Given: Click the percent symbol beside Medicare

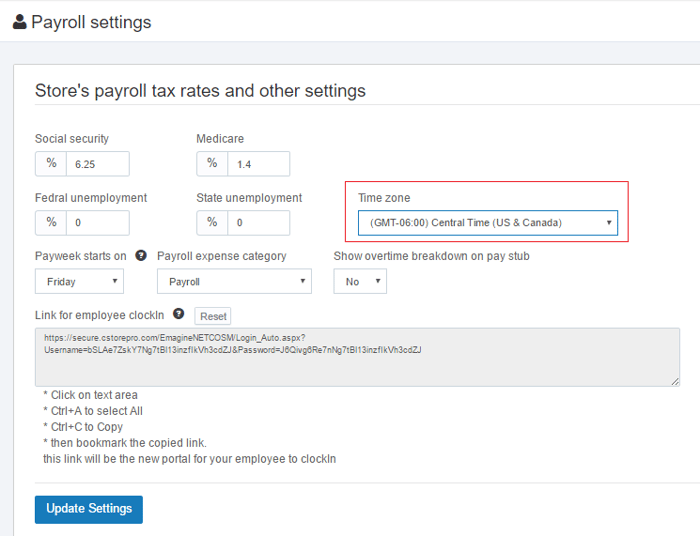Looking at the screenshot, I should tap(211, 163).
